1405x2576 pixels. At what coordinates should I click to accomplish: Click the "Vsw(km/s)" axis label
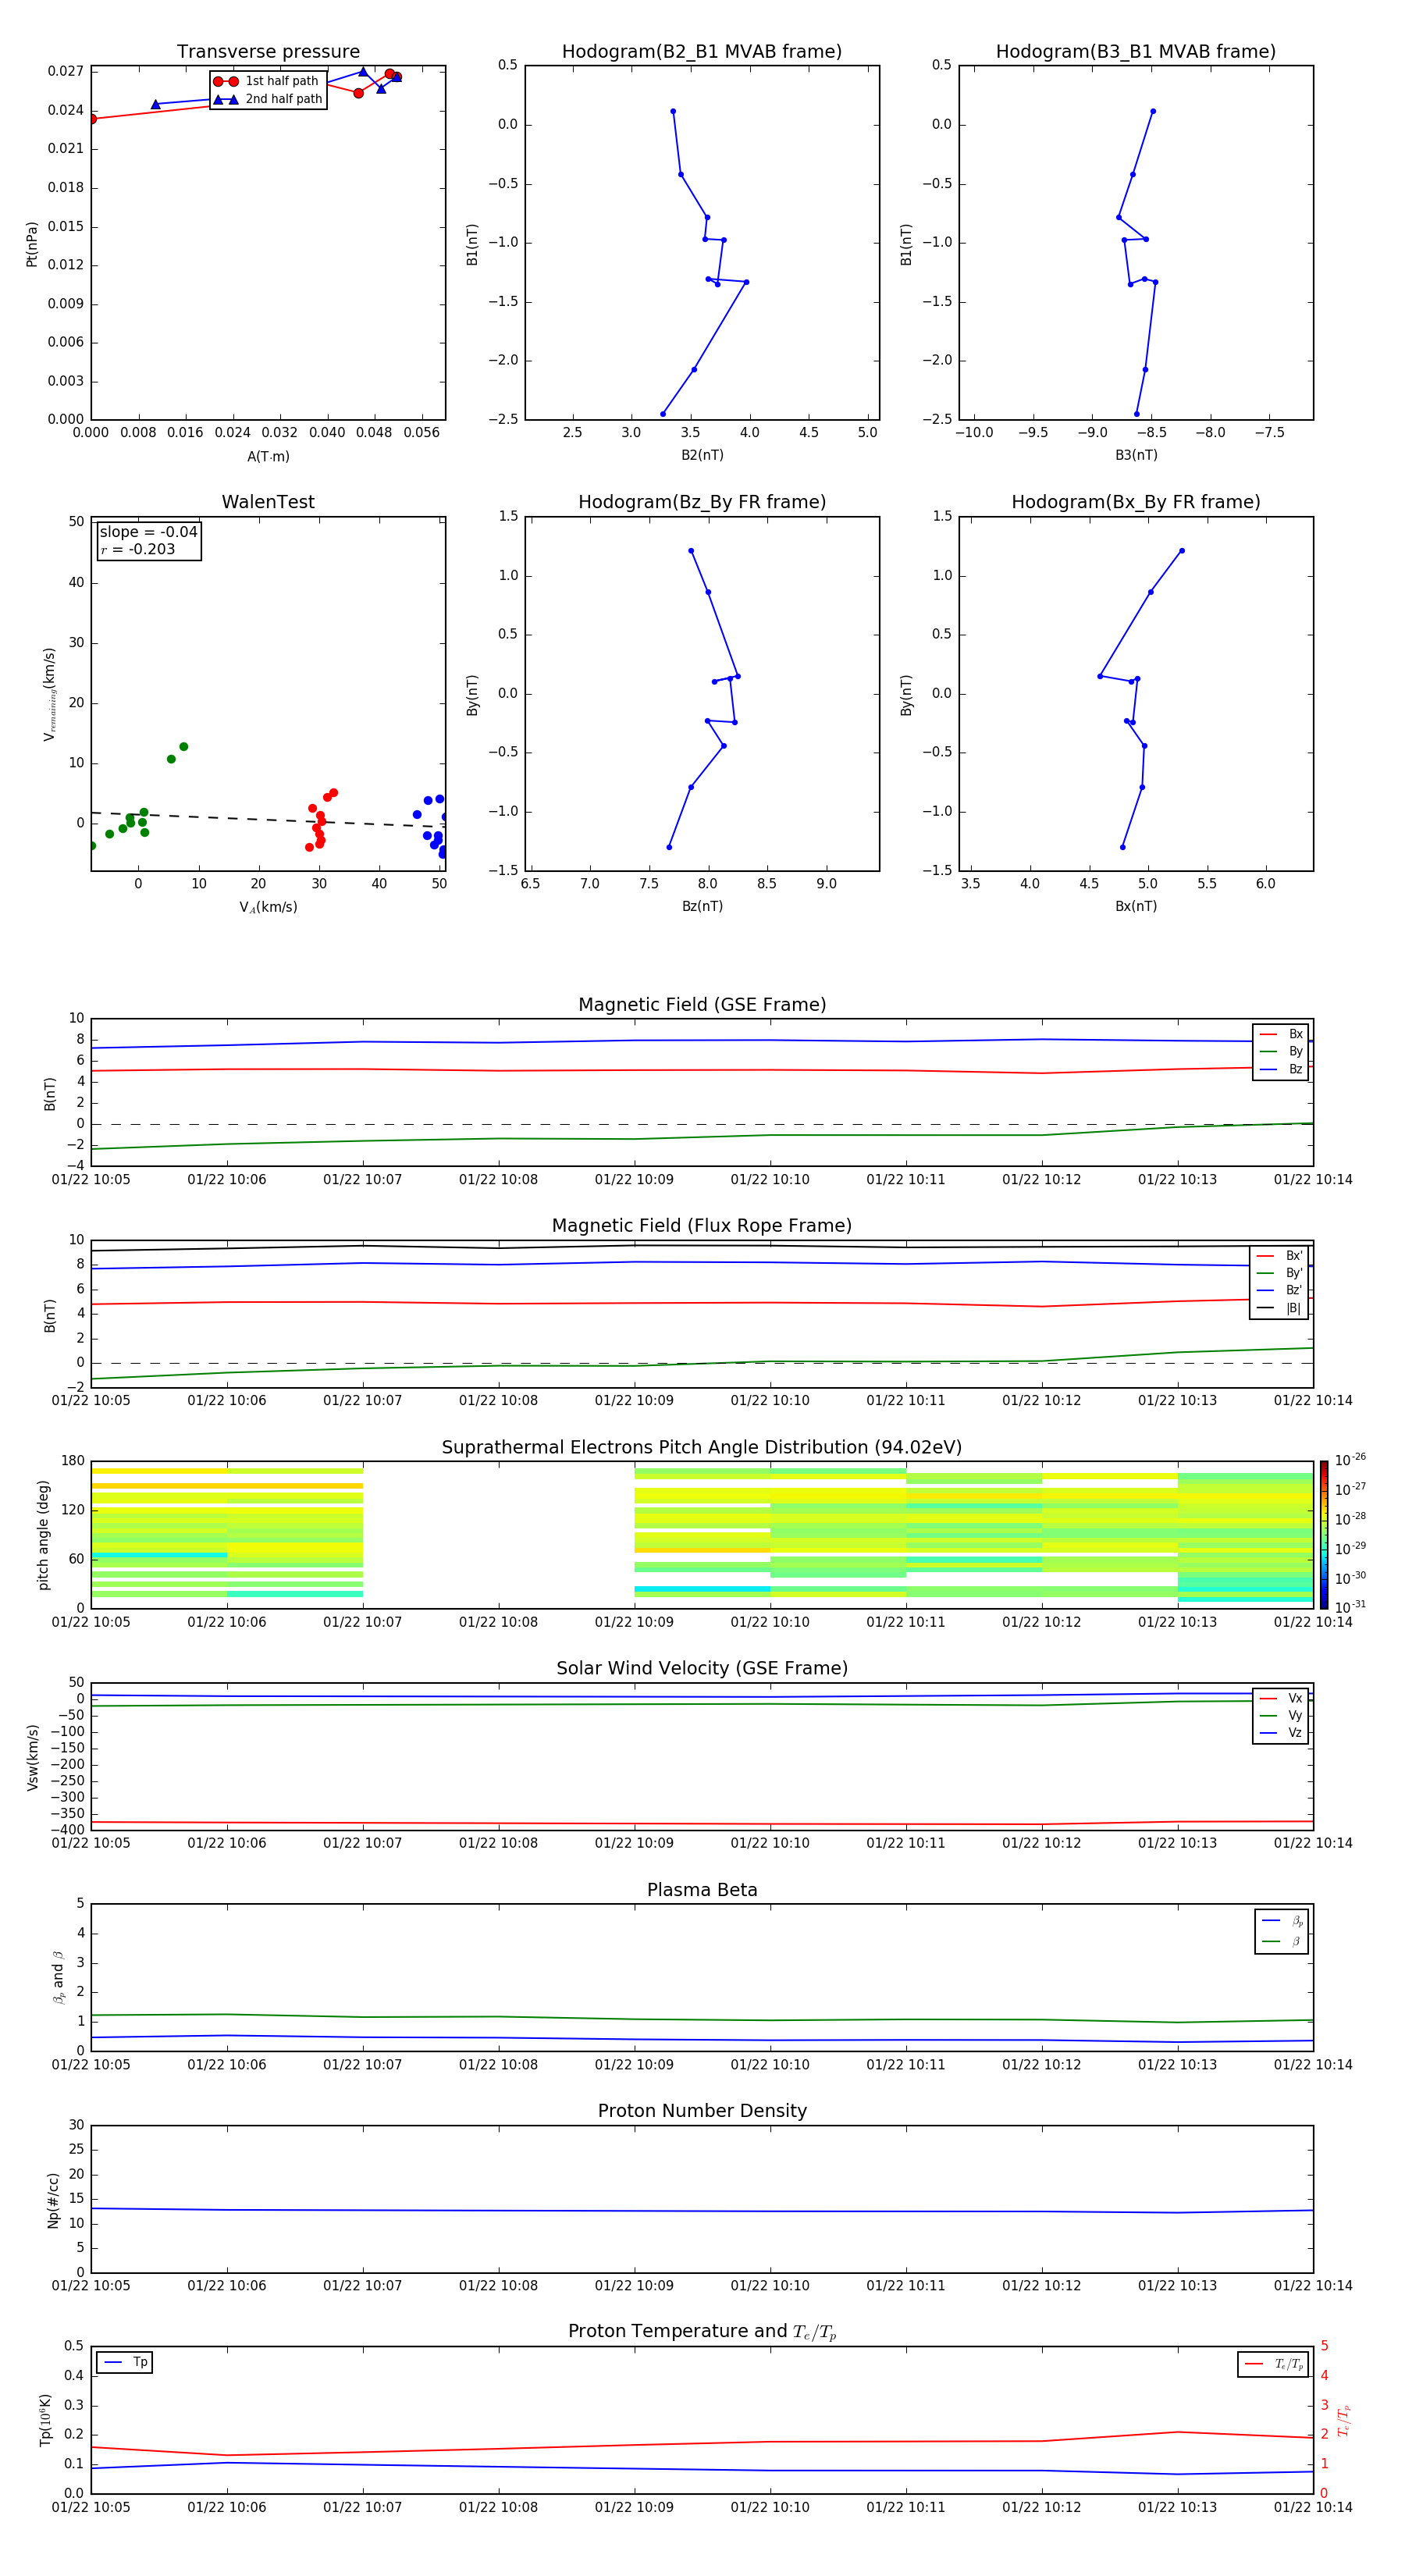pos(32,1757)
